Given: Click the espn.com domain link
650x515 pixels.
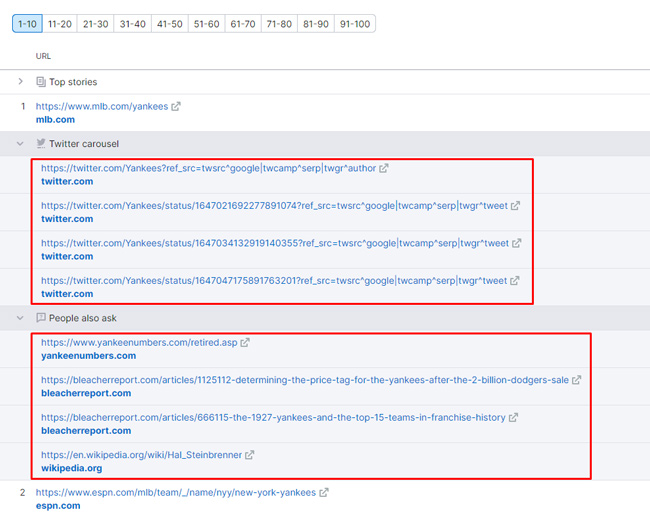Looking at the screenshot, I should tap(58, 506).
